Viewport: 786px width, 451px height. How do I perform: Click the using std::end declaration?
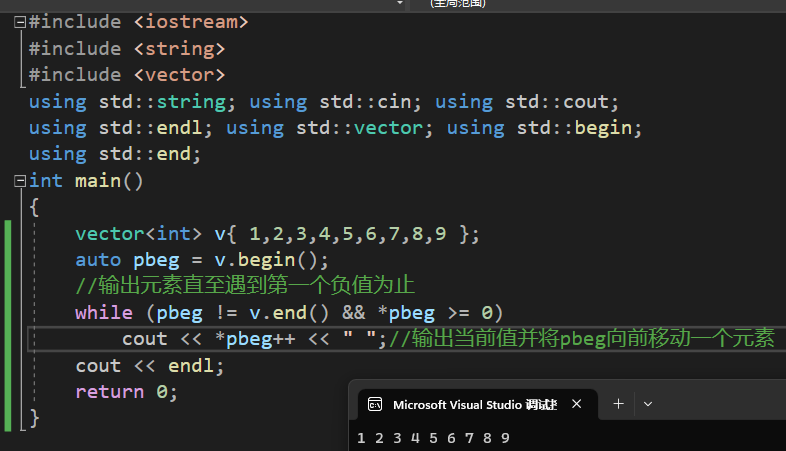click(x=115, y=154)
